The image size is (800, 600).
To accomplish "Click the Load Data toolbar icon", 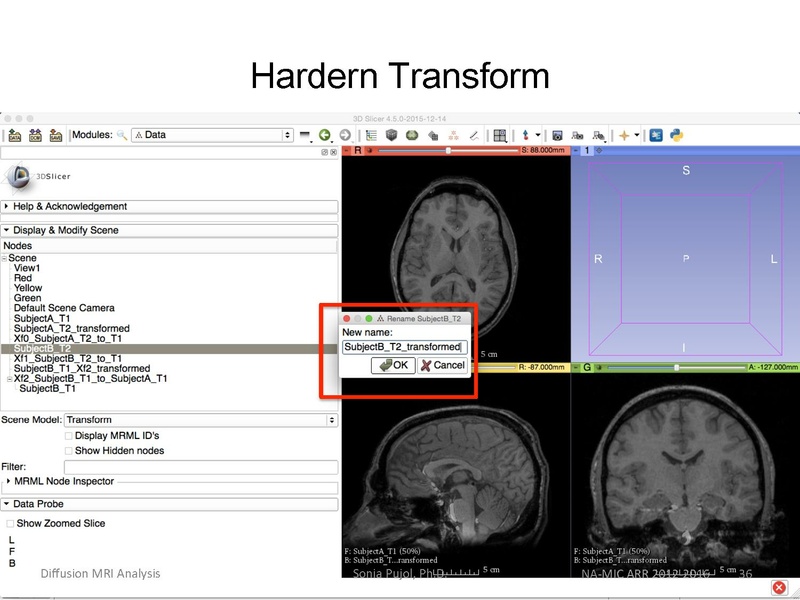I will tap(15, 135).
